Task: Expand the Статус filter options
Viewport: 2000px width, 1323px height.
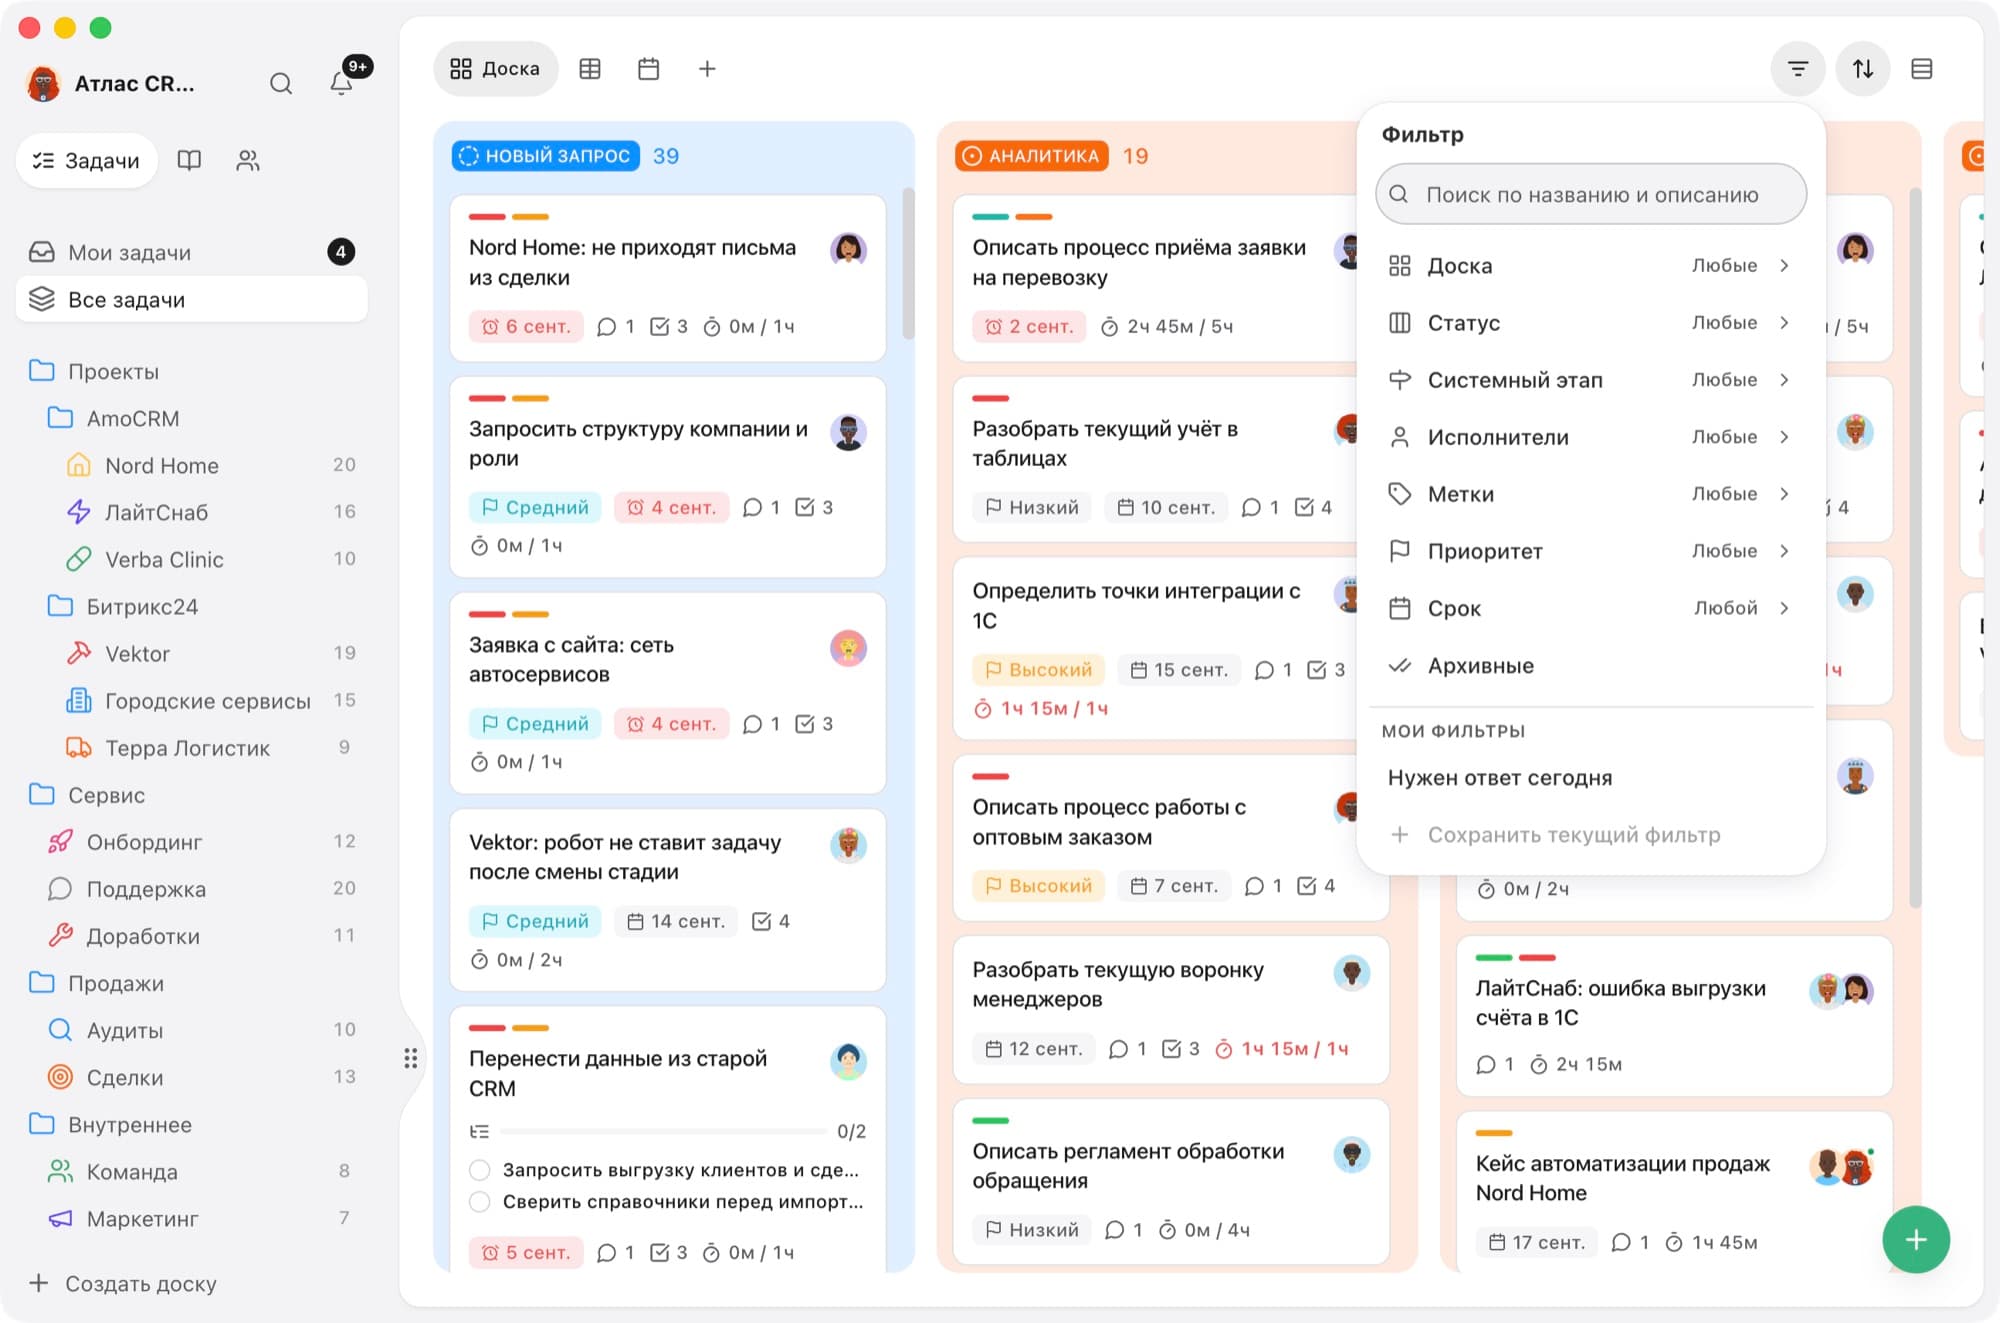Action: pyautogui.click(x=1590, y=323)
